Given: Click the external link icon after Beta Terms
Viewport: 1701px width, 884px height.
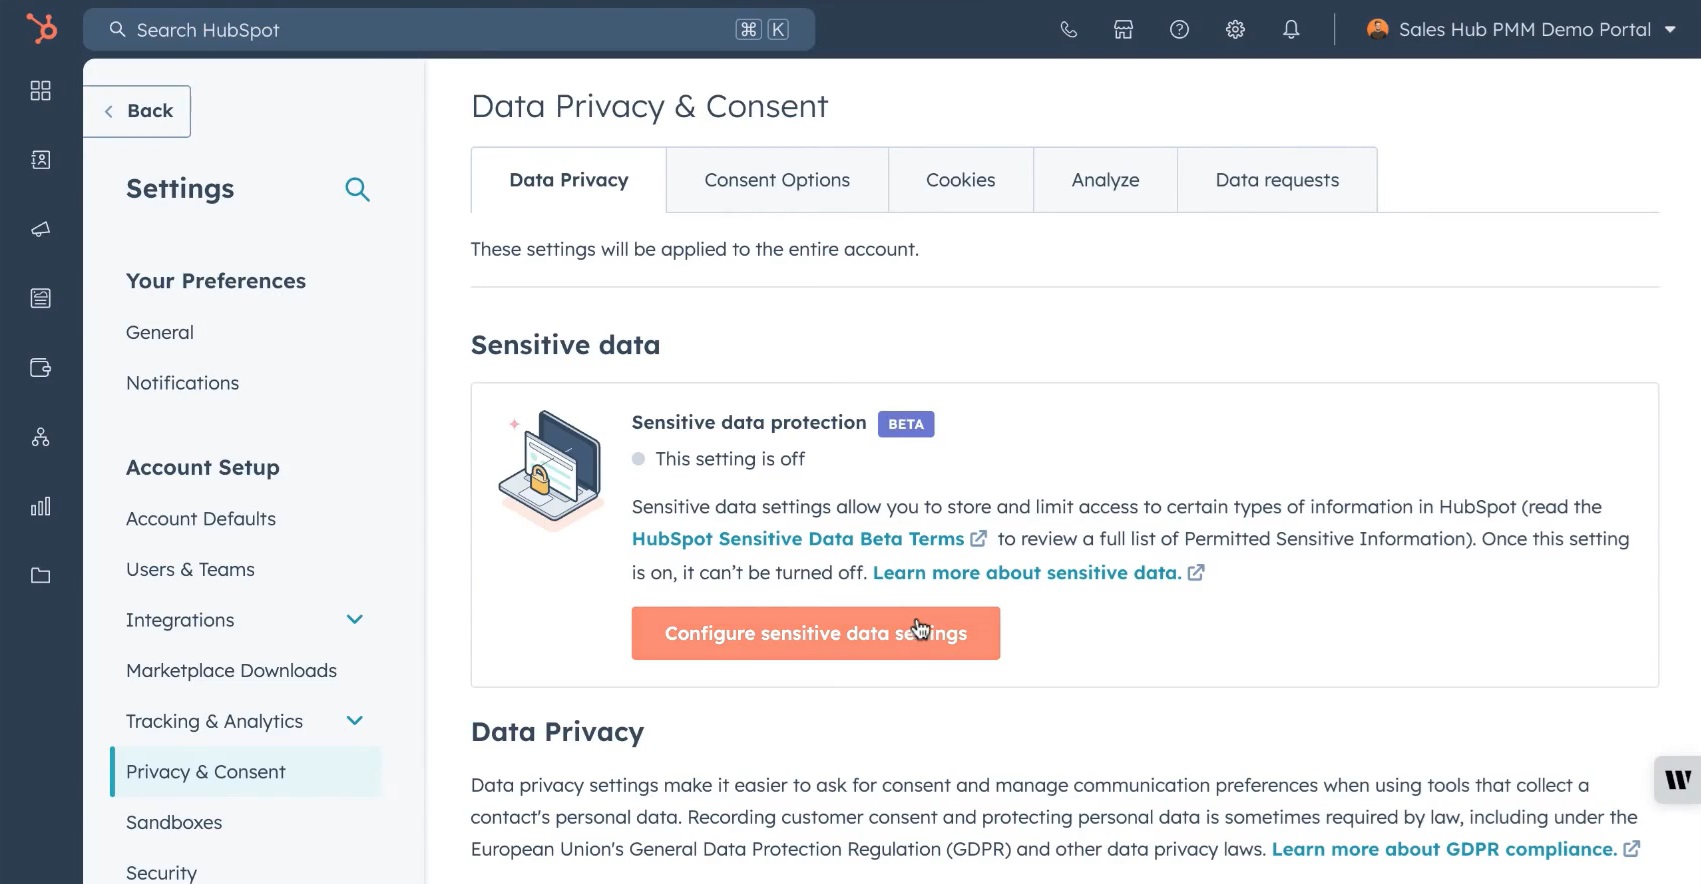Looking at the screenshot, I should [978, 539].
